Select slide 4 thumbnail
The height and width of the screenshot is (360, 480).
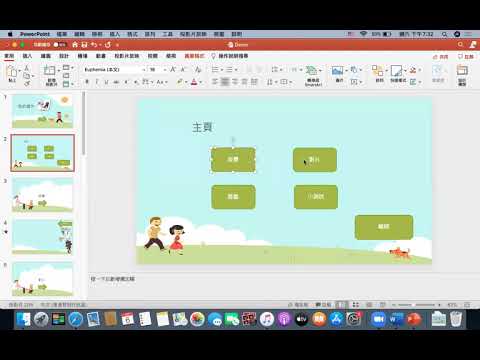42,237
